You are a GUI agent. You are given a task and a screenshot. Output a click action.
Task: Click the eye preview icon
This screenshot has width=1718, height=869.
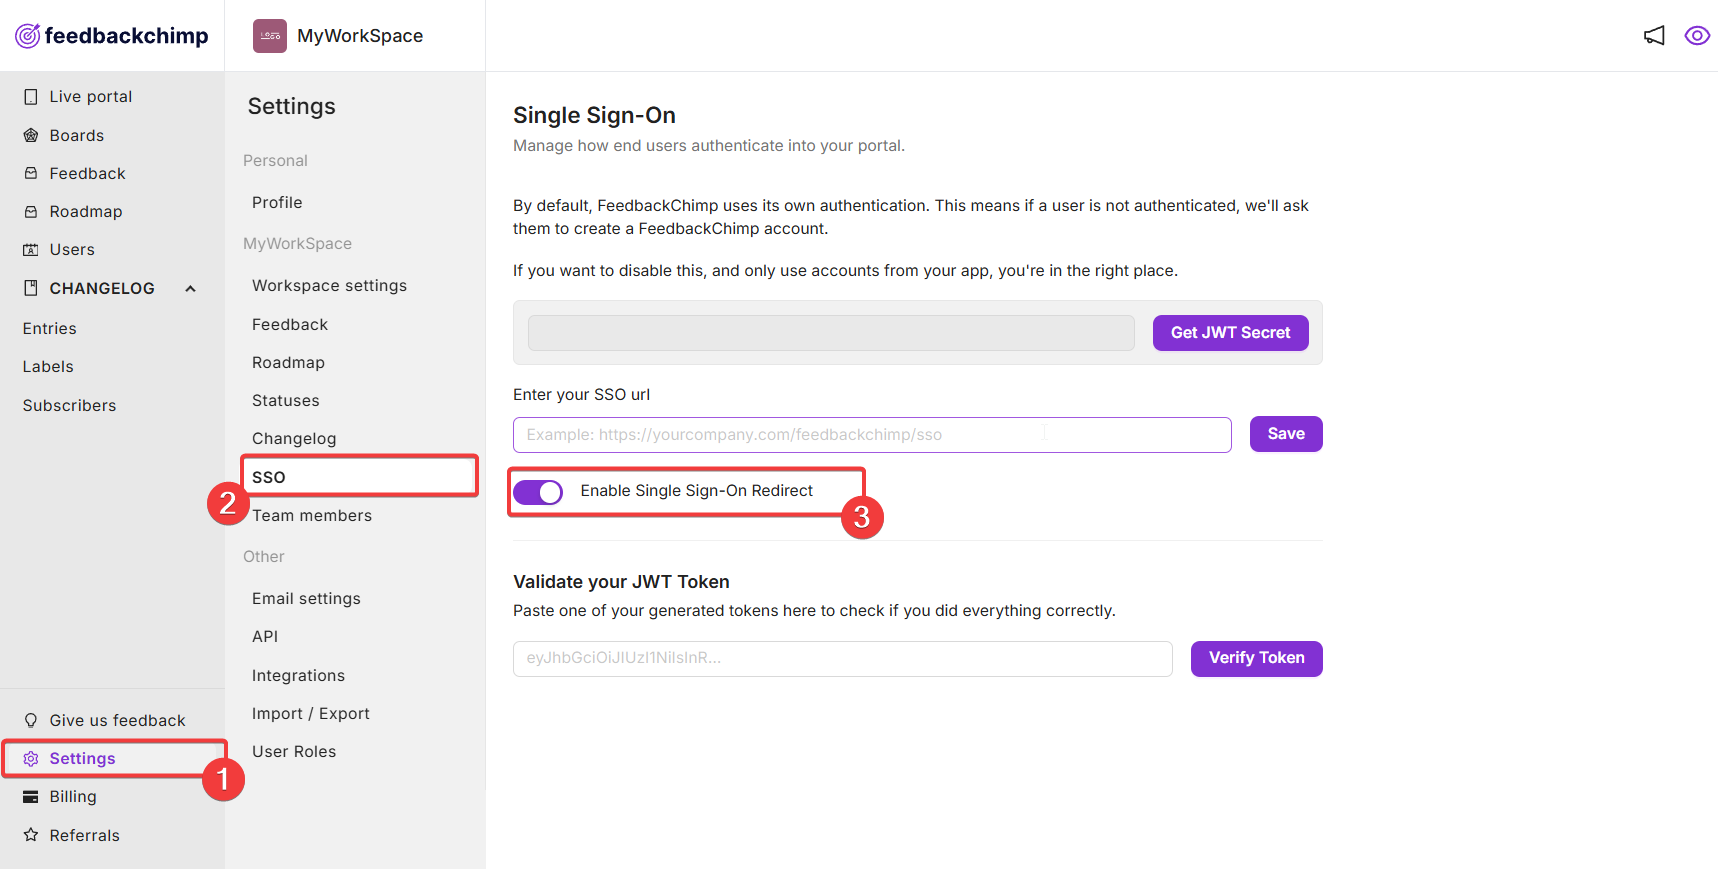(1697, 36)
